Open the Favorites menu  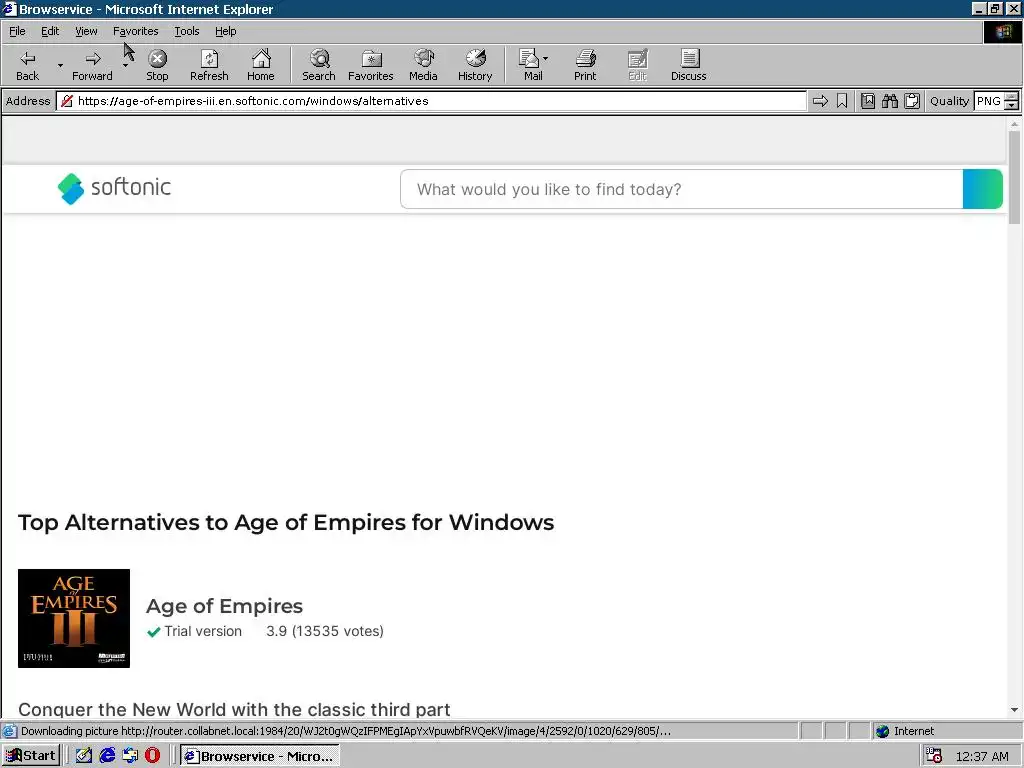pos(135,31)
